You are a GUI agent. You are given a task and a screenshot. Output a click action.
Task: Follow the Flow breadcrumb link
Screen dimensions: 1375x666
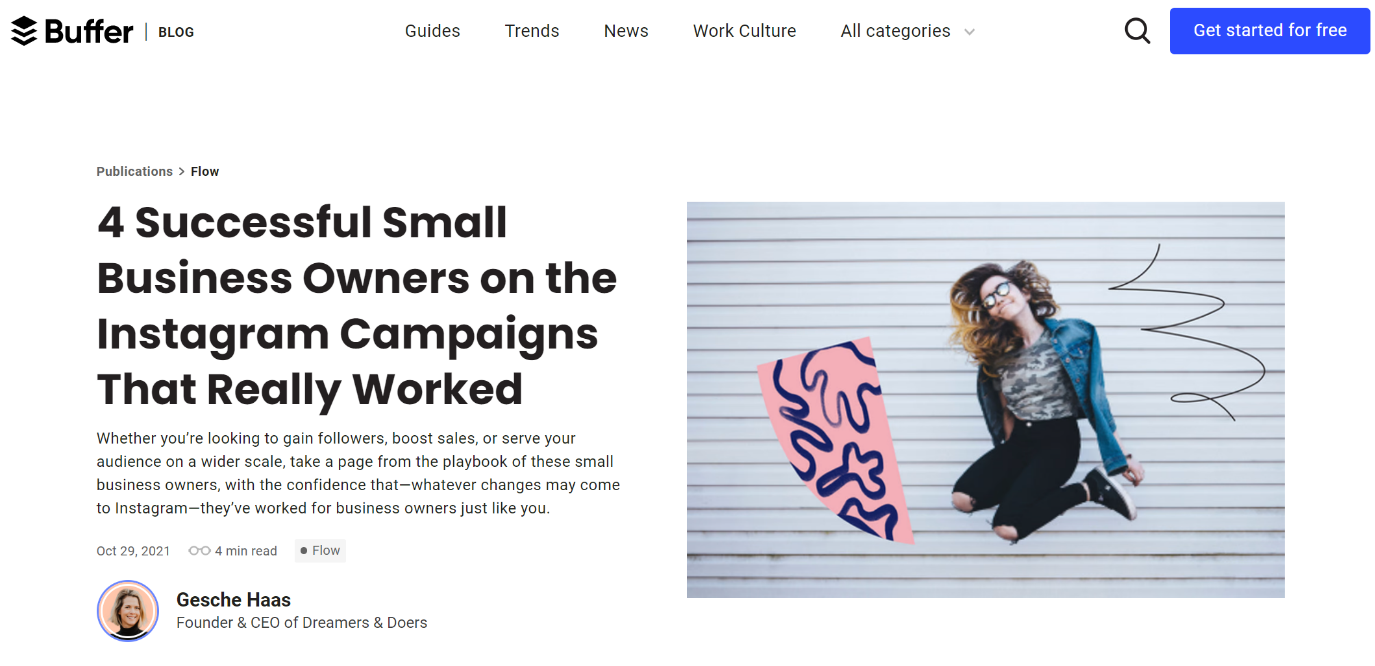tap(205, 172)
